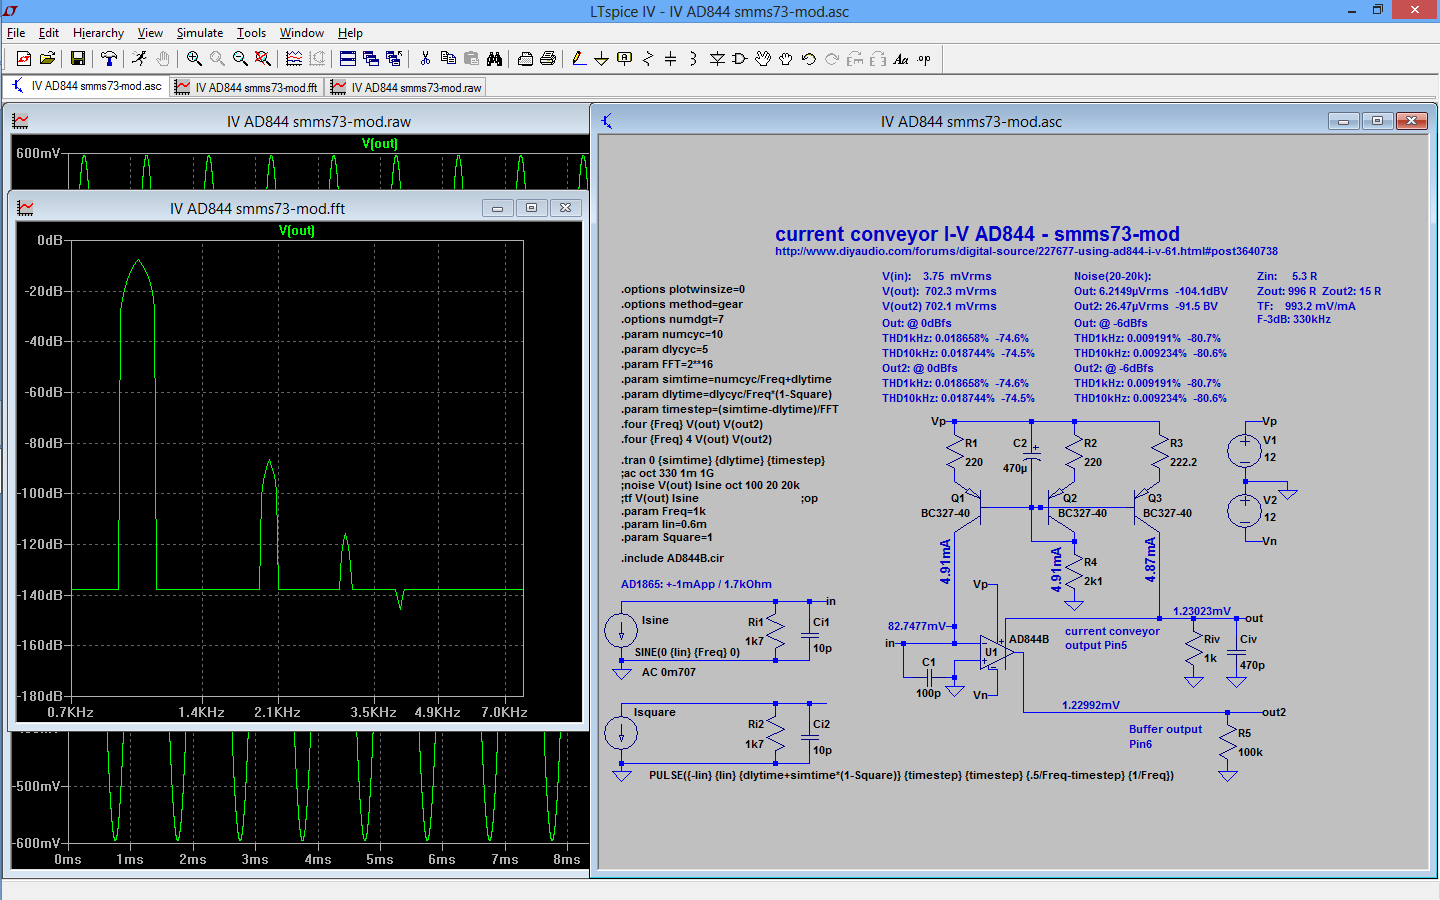
Task: Open the Window menu
Action: pyautogui.click(x=302, y=33)
